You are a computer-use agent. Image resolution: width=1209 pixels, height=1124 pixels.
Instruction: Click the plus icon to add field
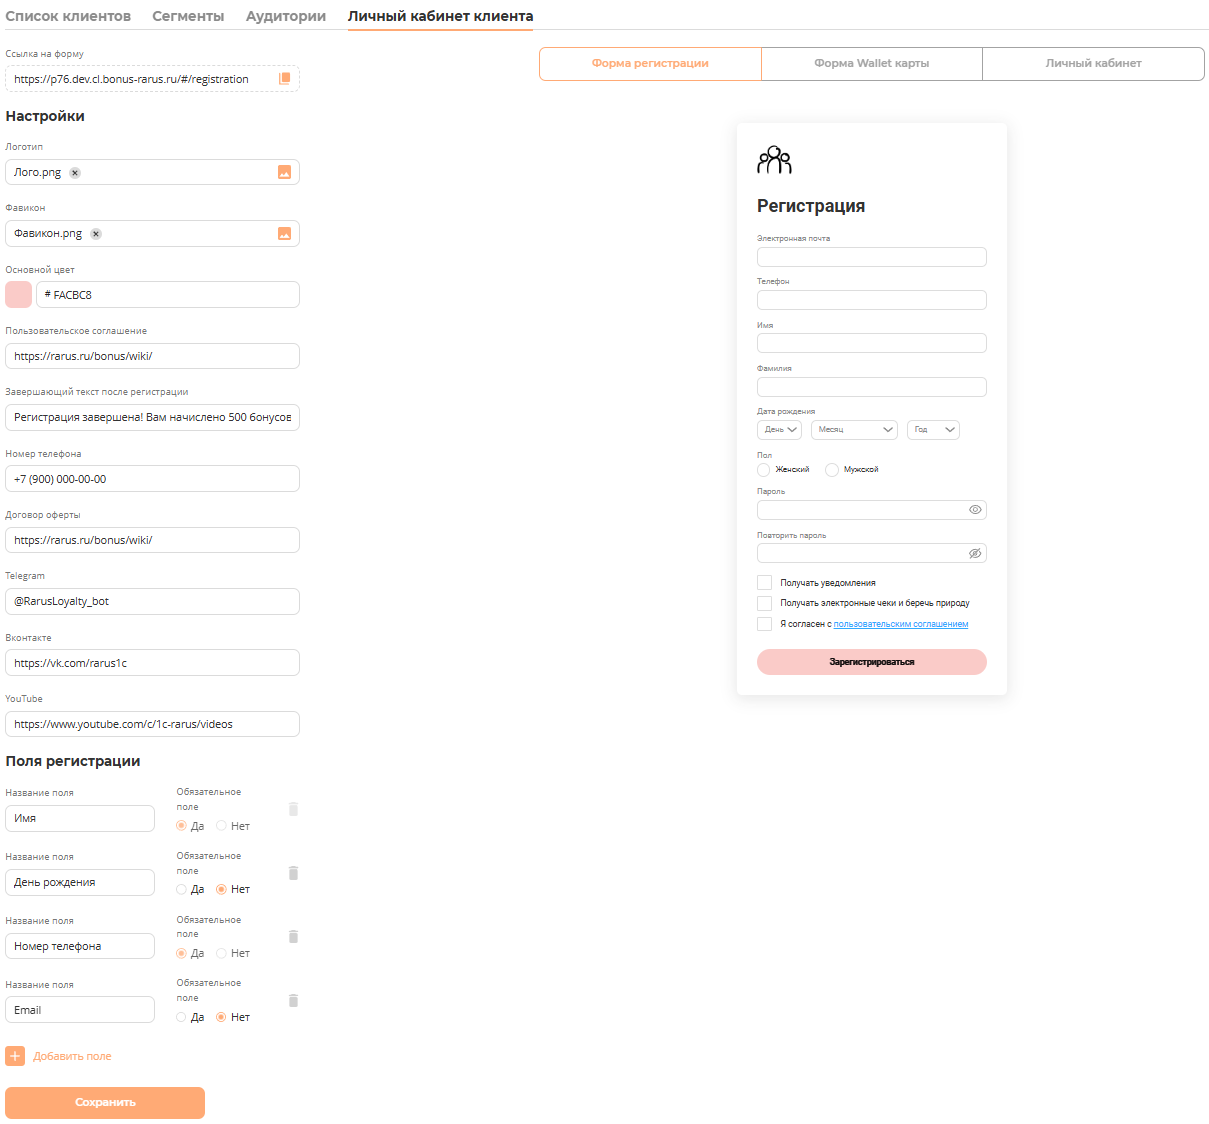15,1056
